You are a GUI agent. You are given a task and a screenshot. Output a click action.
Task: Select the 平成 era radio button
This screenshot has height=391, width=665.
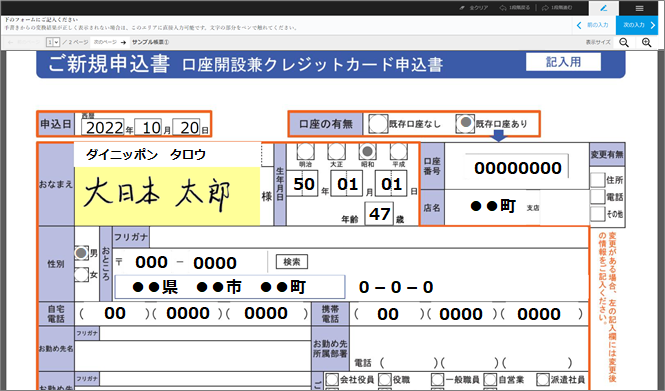pos(398,151)
